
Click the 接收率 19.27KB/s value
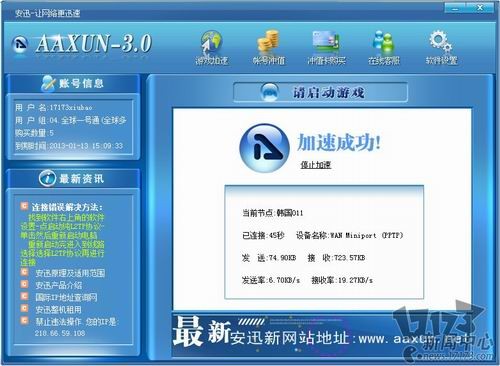(x=342, y=280)
